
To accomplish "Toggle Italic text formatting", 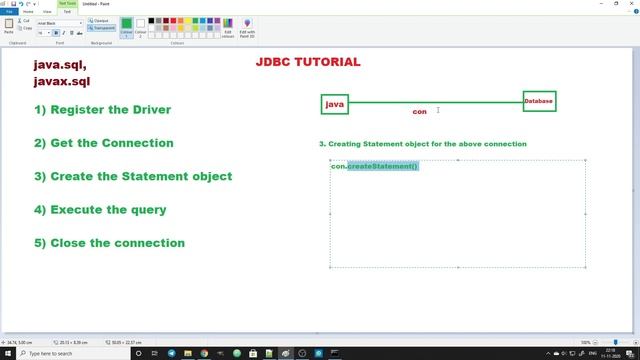I will tap(64, 33).
